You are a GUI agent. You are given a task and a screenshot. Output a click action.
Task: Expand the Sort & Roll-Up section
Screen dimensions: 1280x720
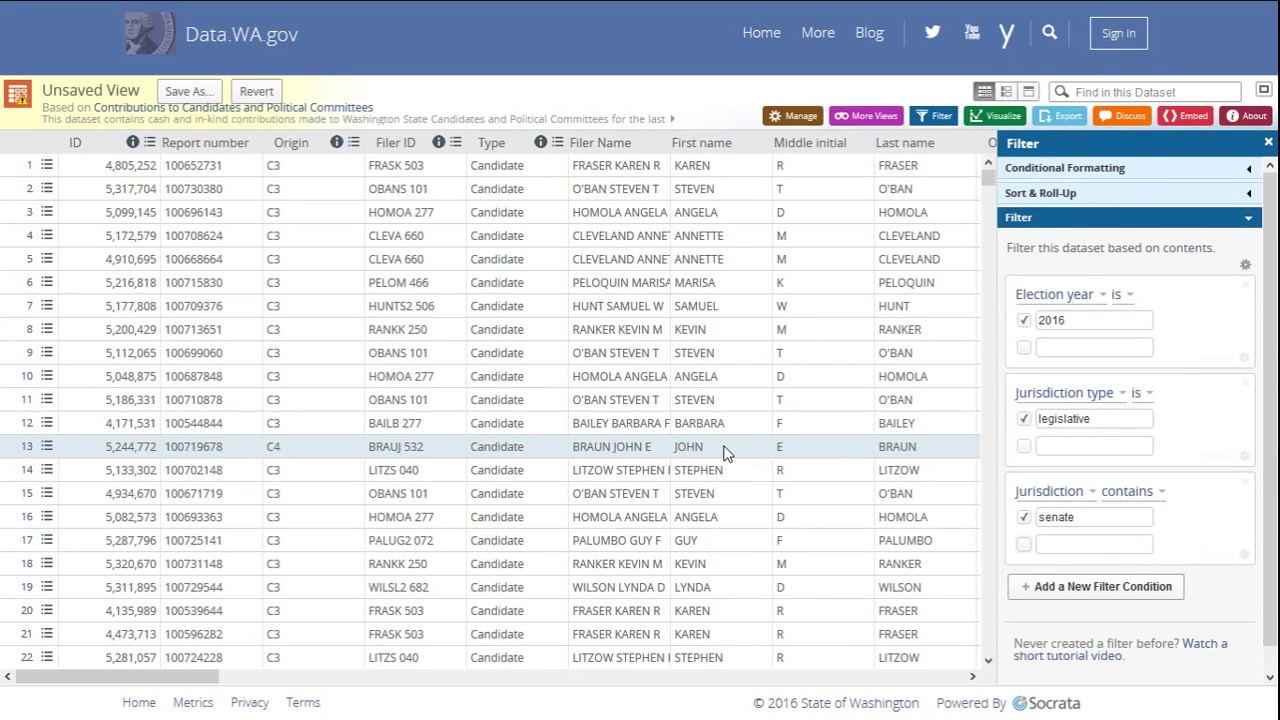click(1129, 193)
